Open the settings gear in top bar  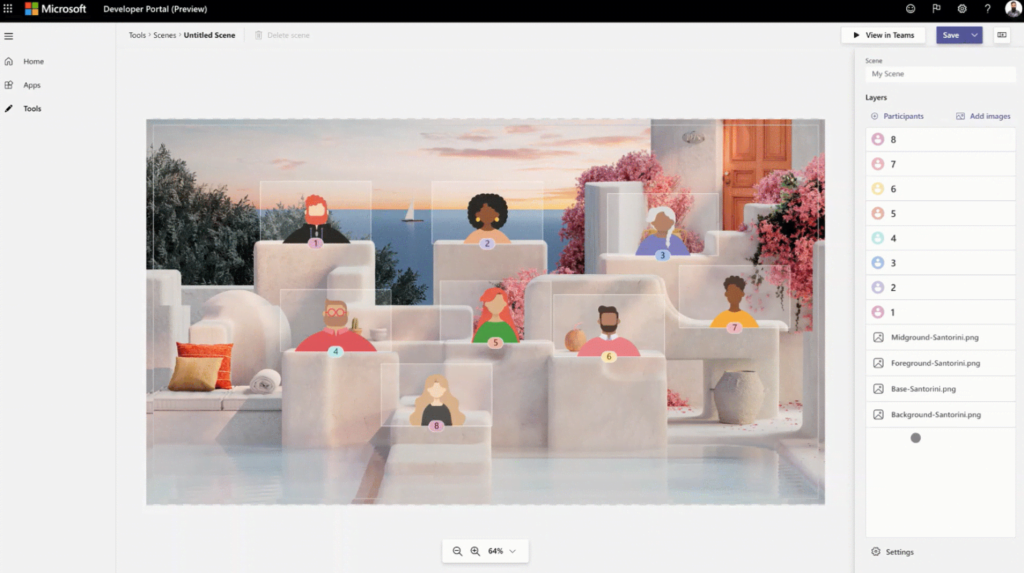point(962,9)
